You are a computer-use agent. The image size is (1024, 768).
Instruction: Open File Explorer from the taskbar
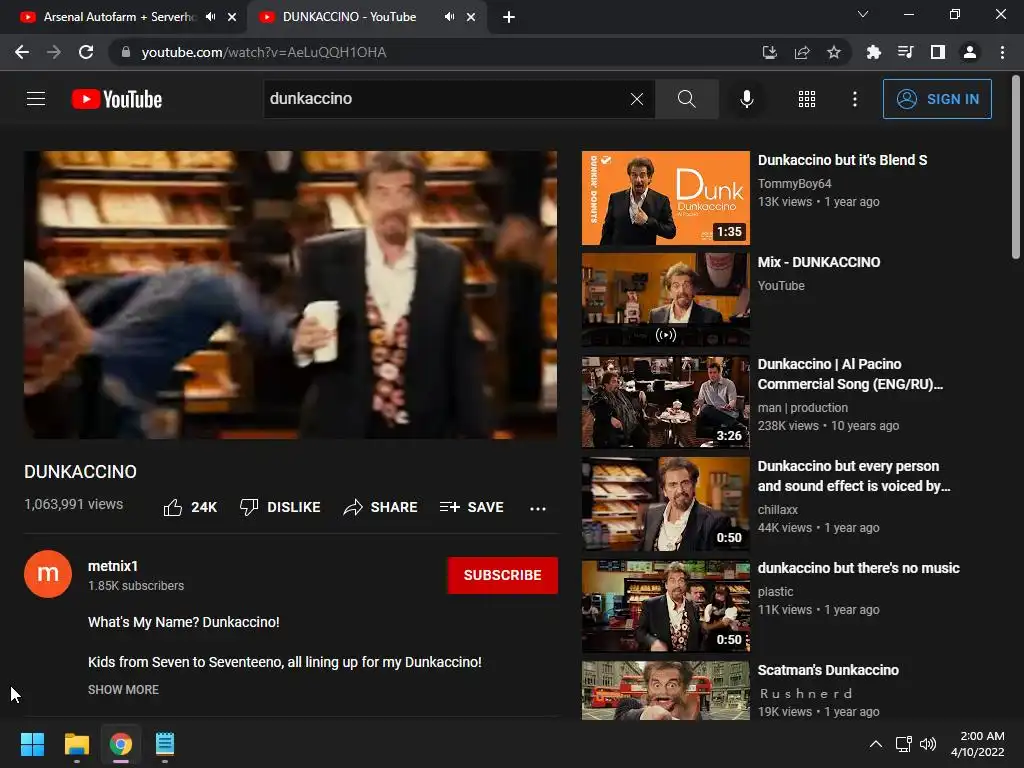click(x=76, y=744)
